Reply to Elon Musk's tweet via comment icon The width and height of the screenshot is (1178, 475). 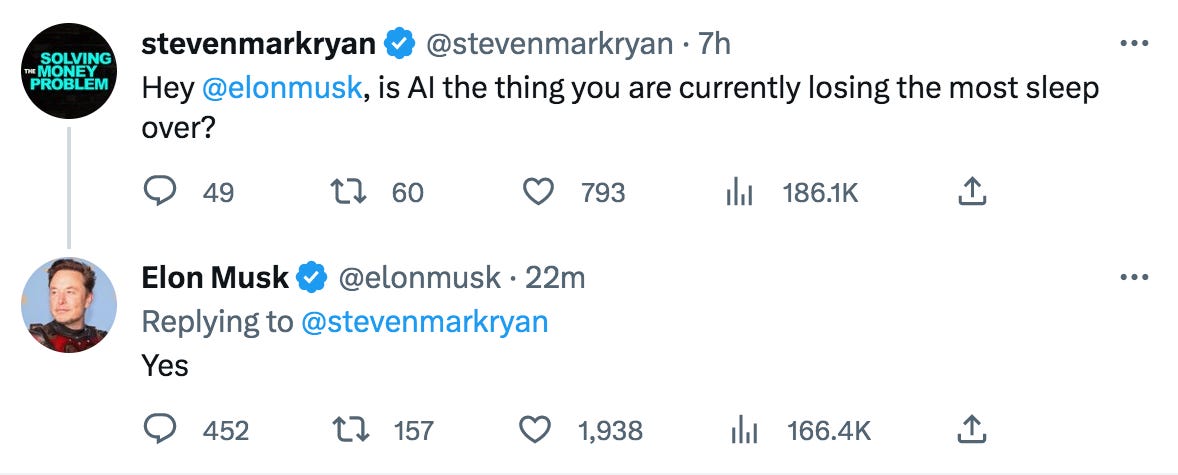159,430
